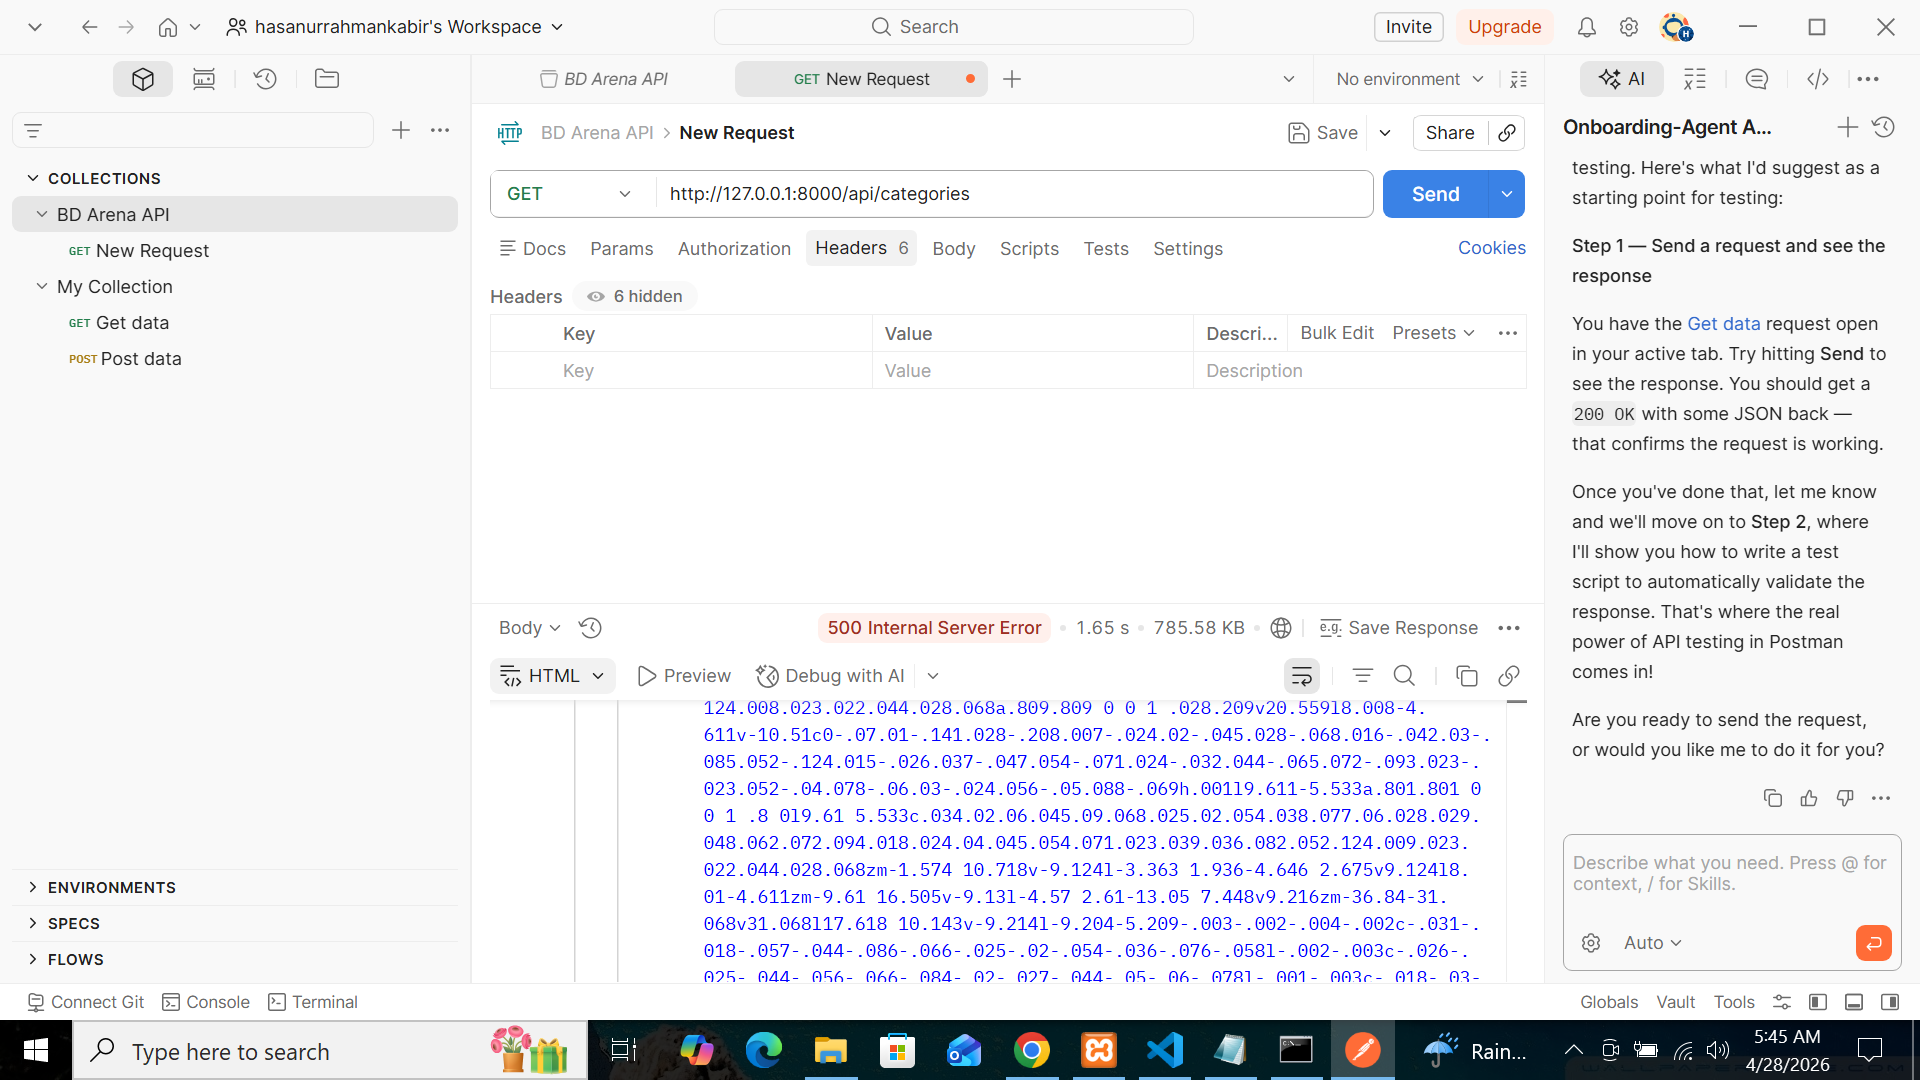Open sidebar more options ellipsis
Viewport: 1920px width, 1080px height.
point(440,130)
